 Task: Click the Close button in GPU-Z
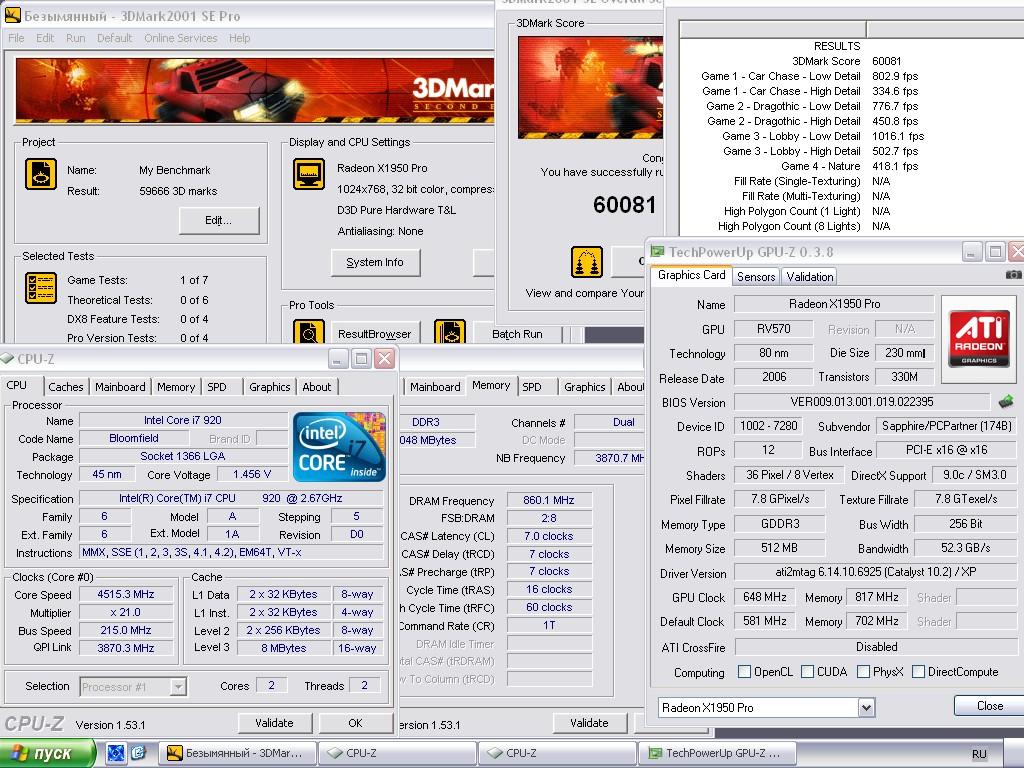point(989,706)
